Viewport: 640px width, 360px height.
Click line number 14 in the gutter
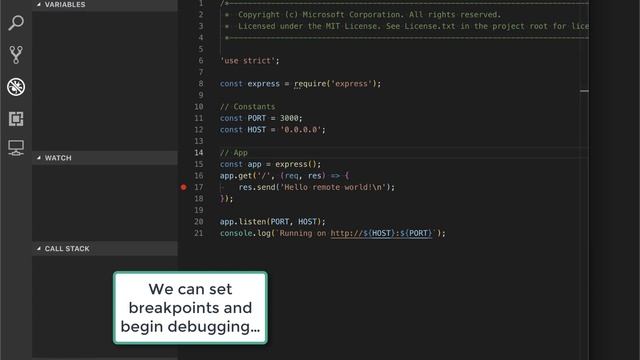point(198,153)
